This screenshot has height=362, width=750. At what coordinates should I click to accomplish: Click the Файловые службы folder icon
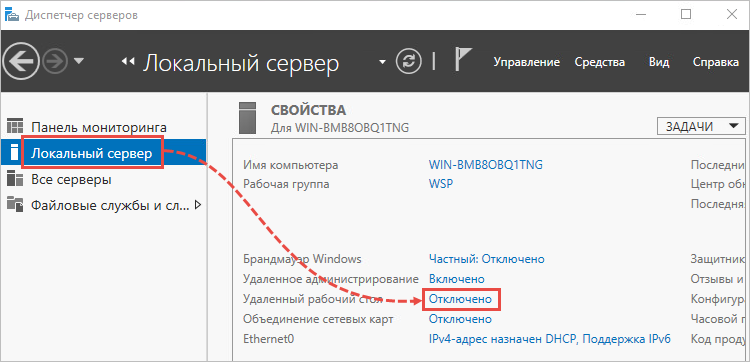click(x=15, y=205)
